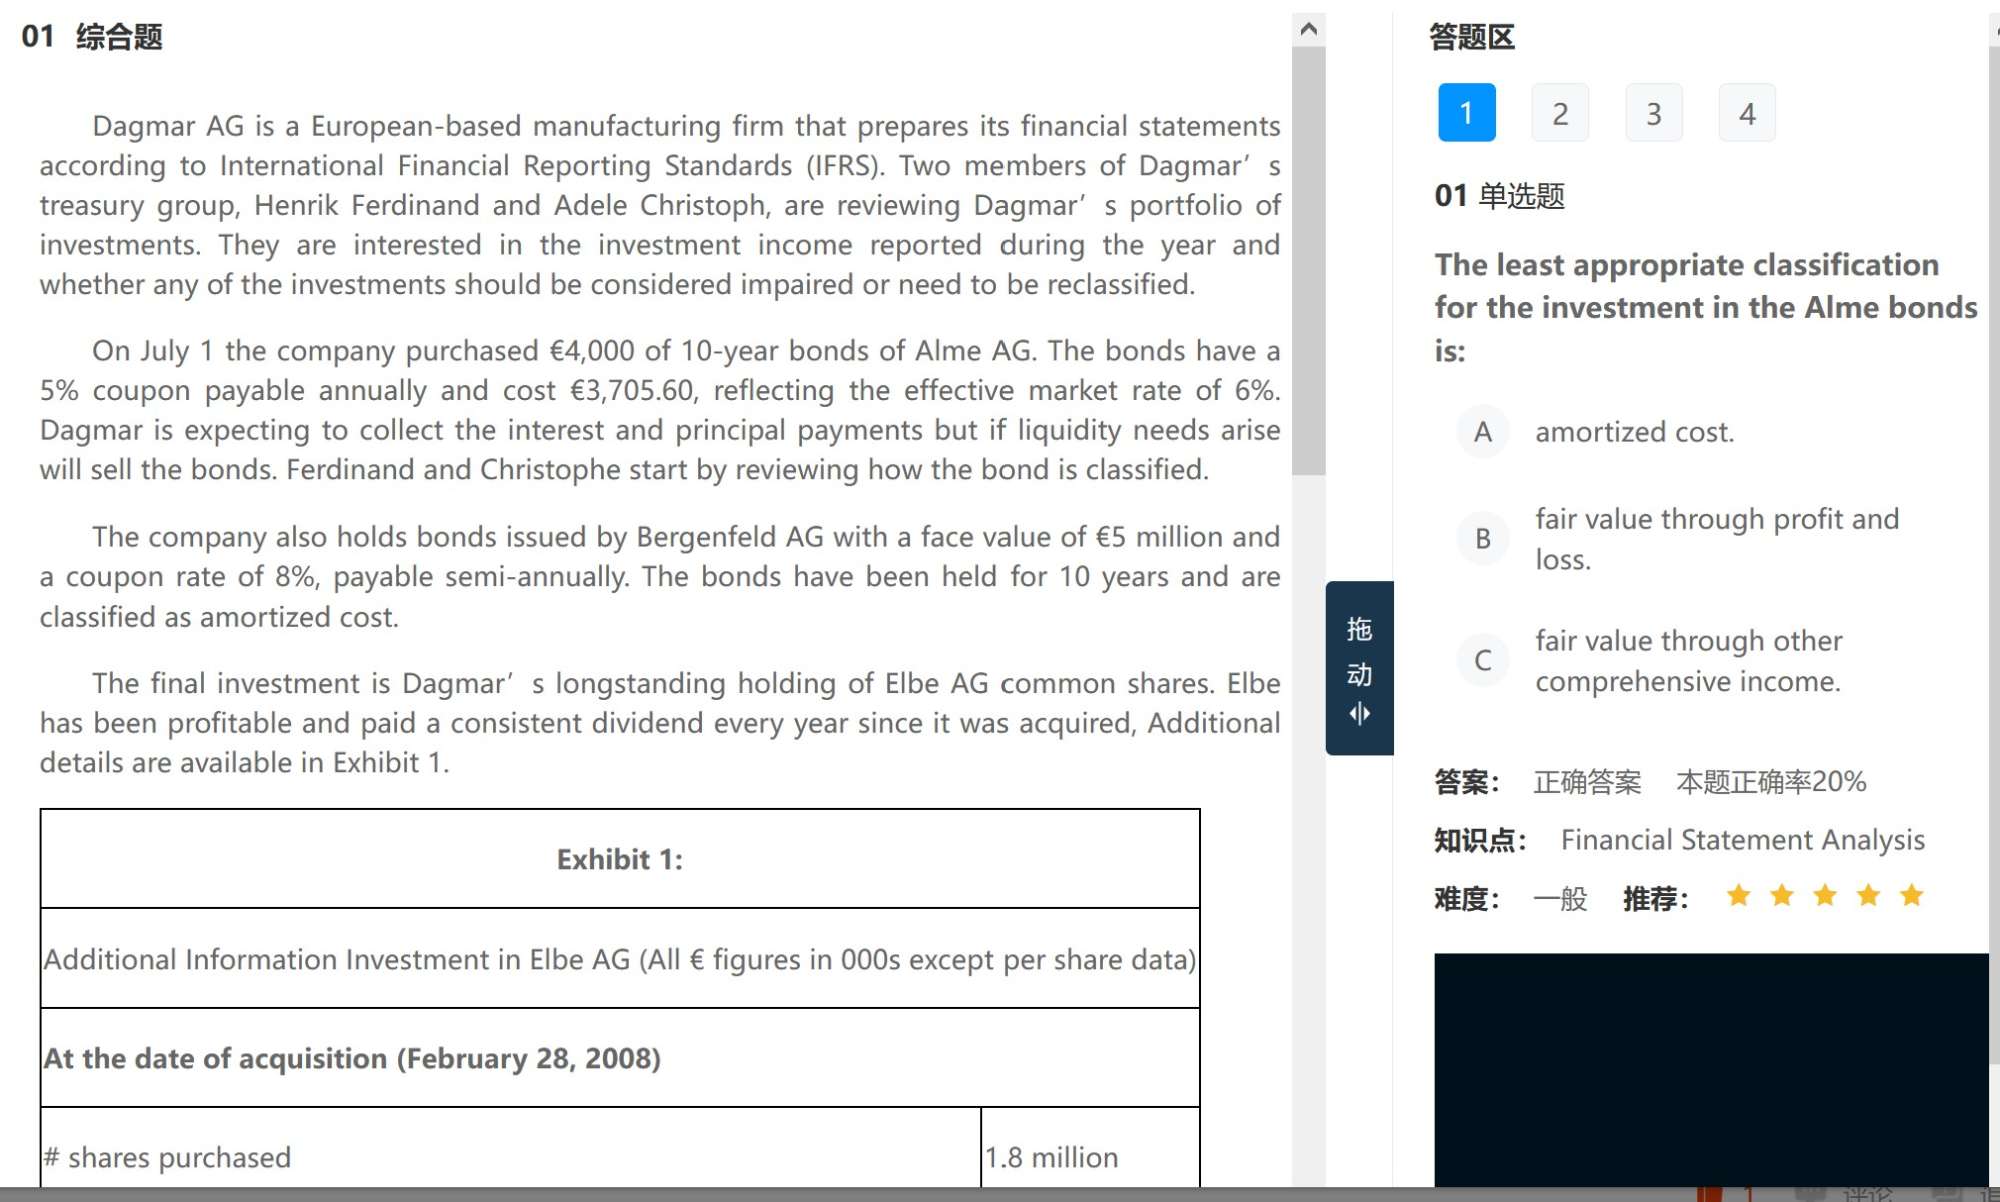Click the 'amortized cost.' answer text
The width and height of the screenshot is (2000, 1202).
(1634, 432)
